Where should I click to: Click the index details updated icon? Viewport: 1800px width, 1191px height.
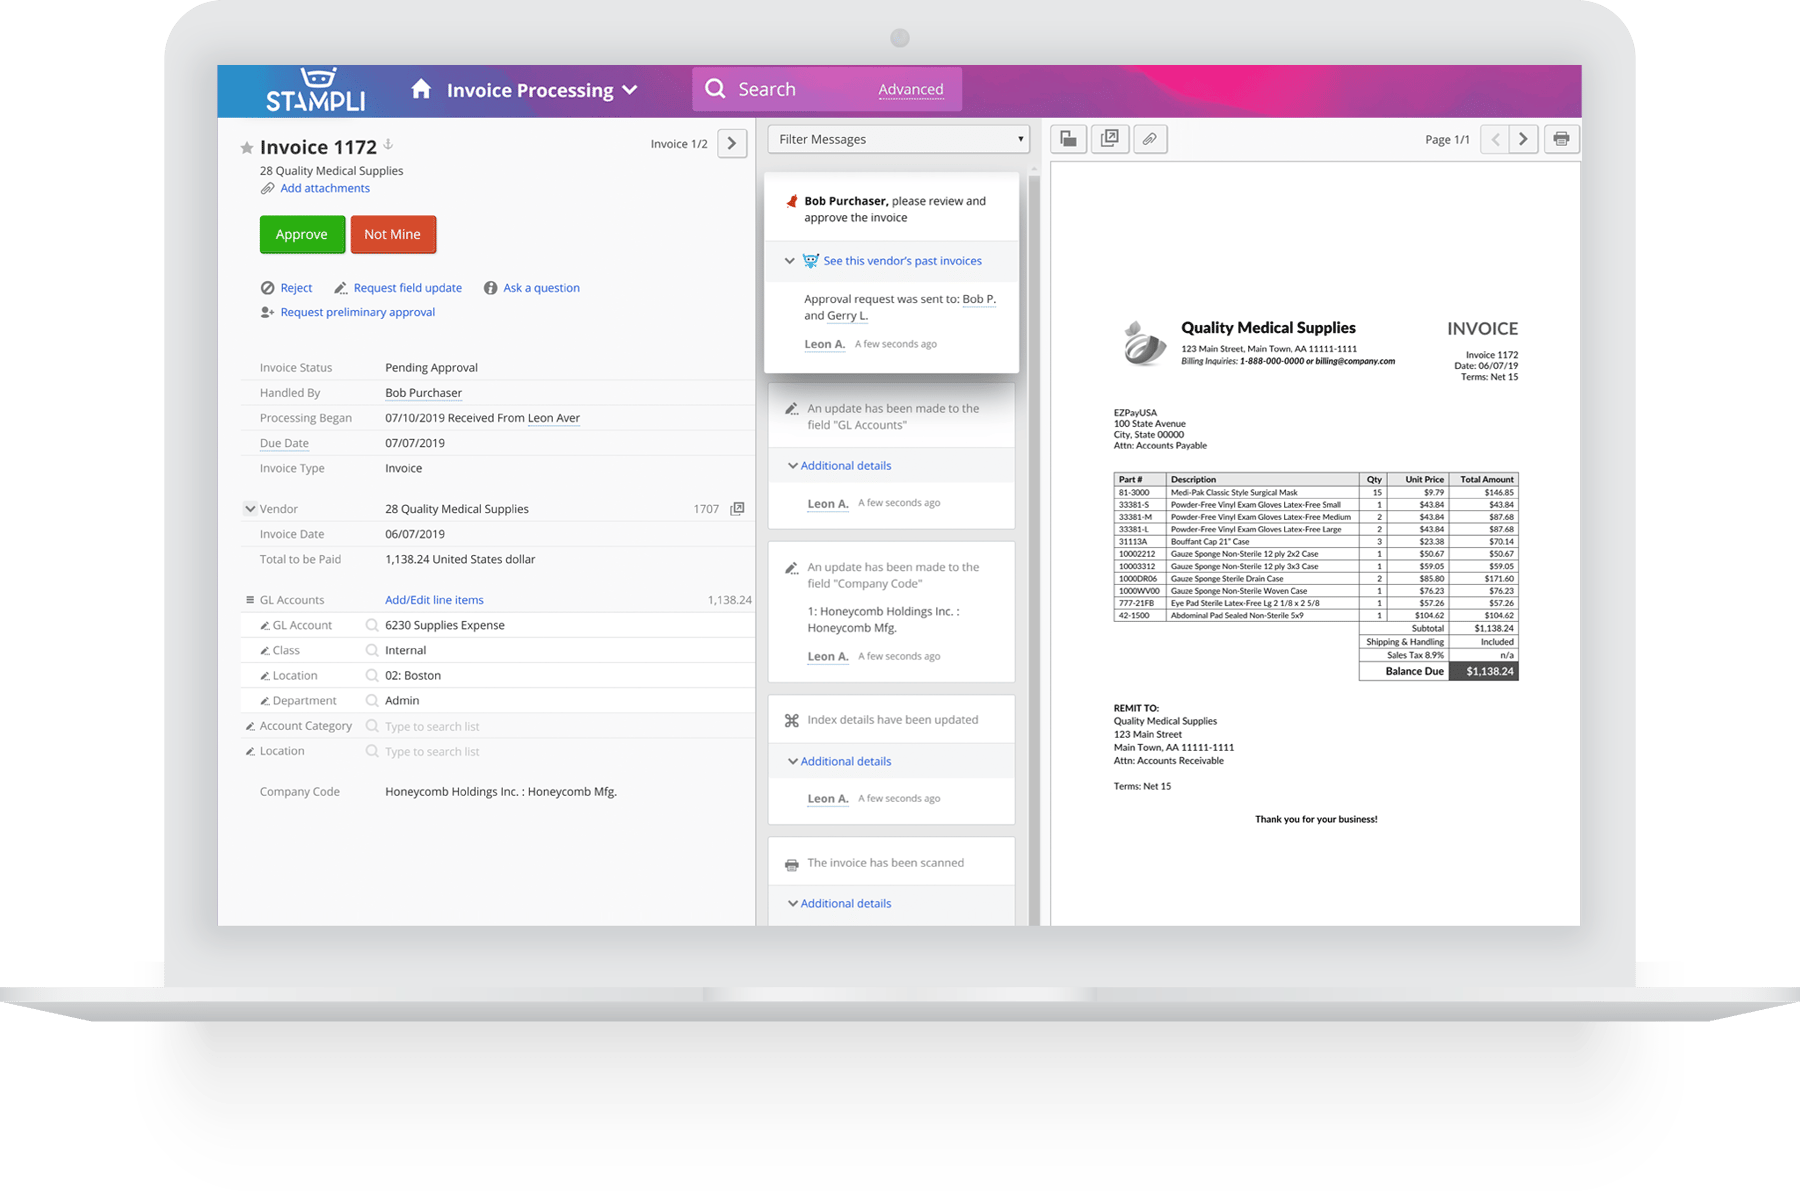coord(791,720)
